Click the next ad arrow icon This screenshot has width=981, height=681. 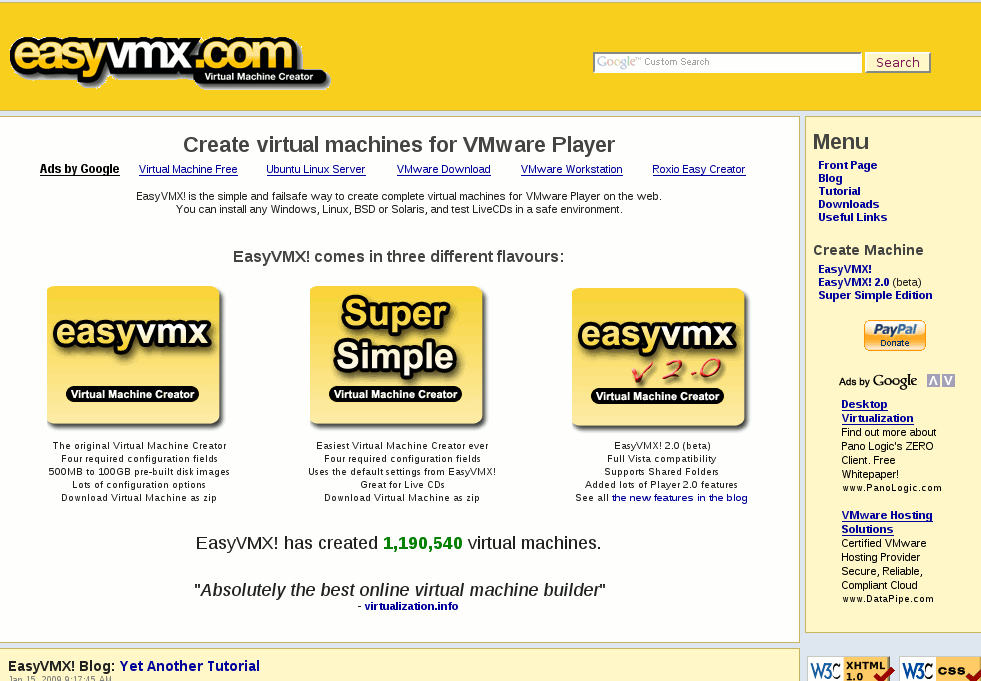tap(948, 381)
